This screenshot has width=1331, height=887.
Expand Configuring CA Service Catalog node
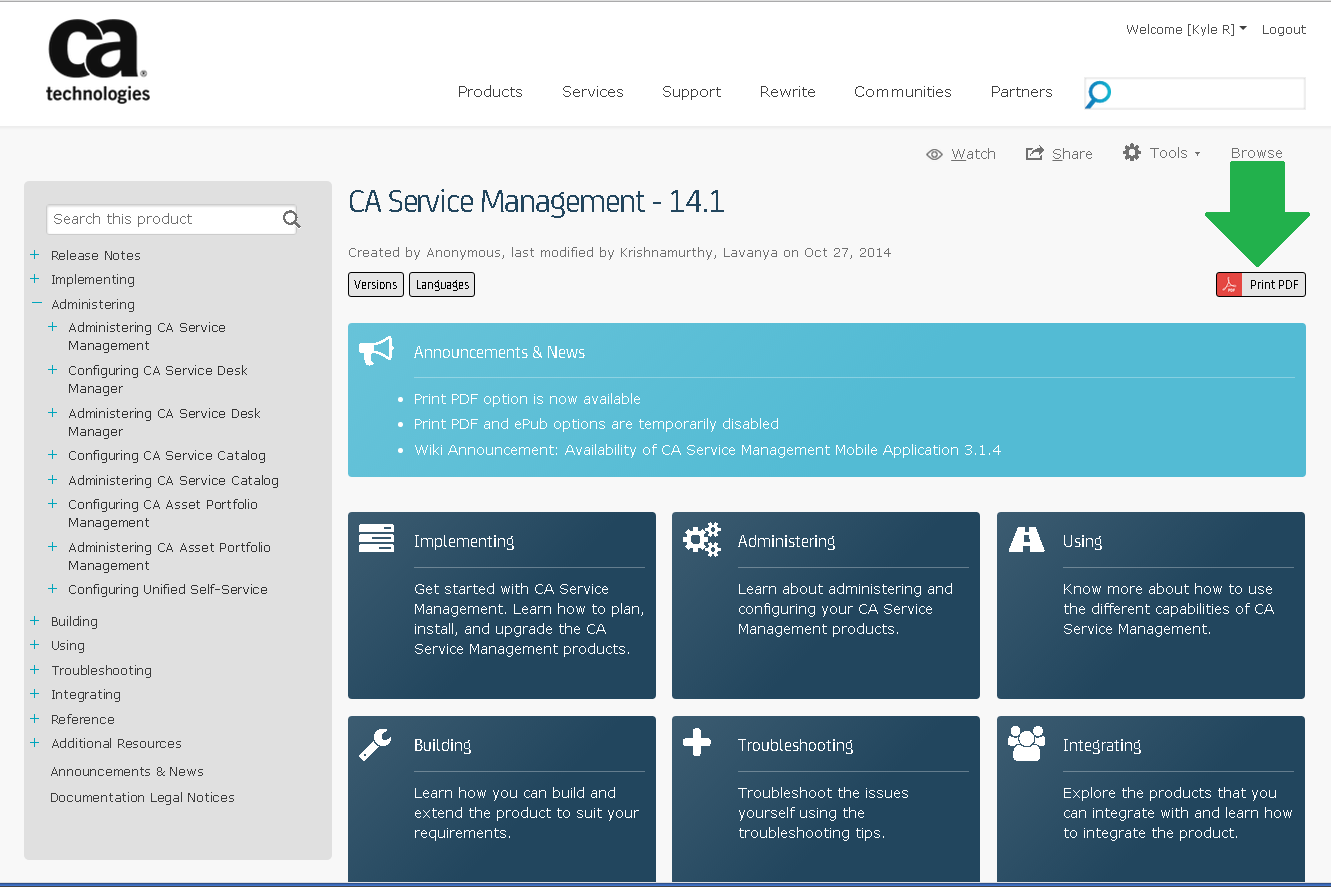[x=53, y=454]
